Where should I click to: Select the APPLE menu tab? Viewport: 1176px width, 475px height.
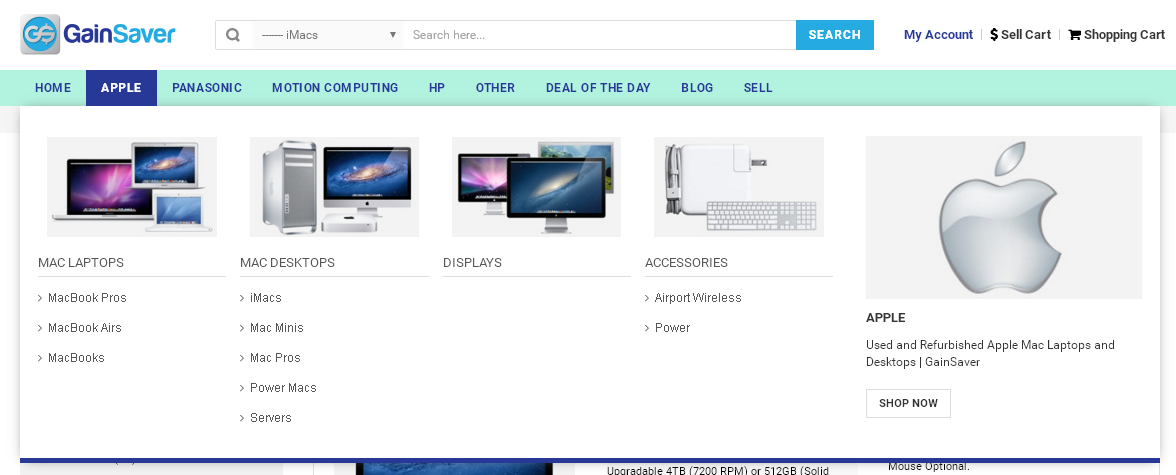pos(122,88)
